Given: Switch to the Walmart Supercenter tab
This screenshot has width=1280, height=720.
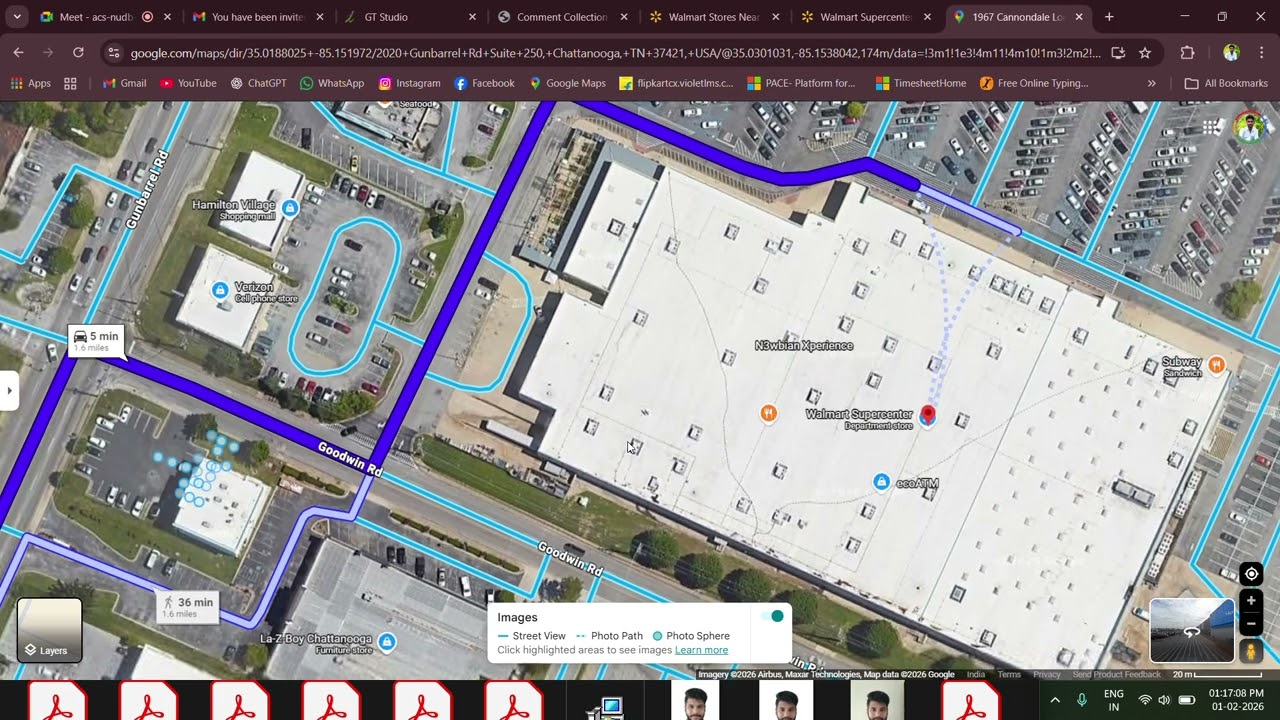Looking at the screenshot, I should pyautogui.click(x=865, y=17).
